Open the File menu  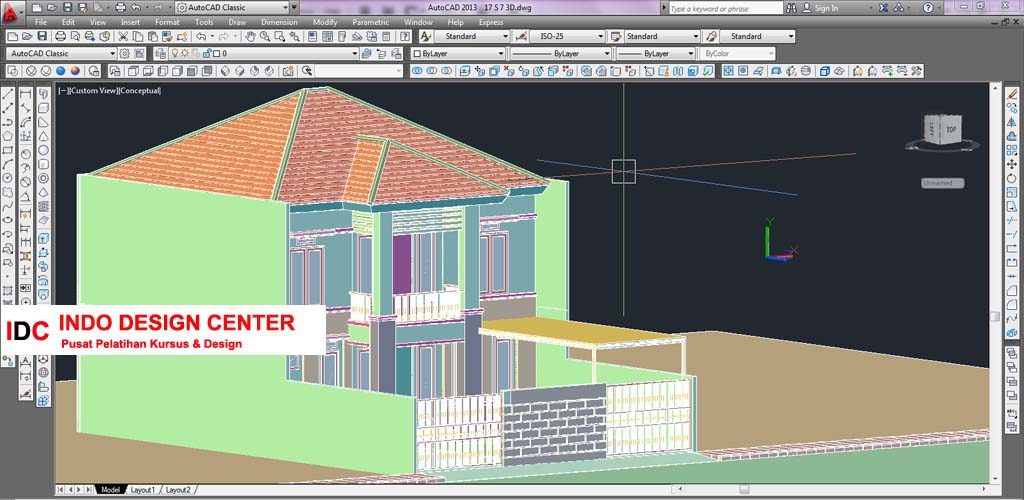coord(40,22)
